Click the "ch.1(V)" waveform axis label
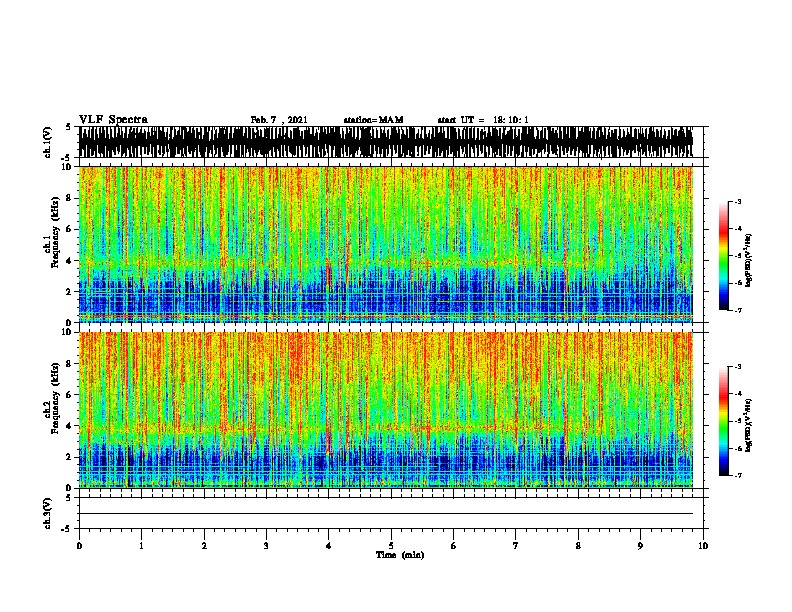Viewport: 792px width, 612px height. (x=47, y=142)
